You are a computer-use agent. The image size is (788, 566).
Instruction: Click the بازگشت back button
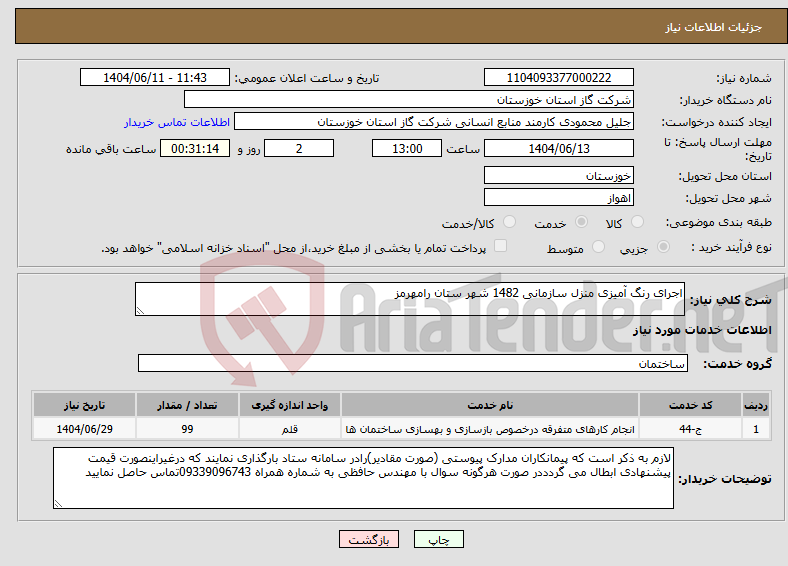coord(369,539)
